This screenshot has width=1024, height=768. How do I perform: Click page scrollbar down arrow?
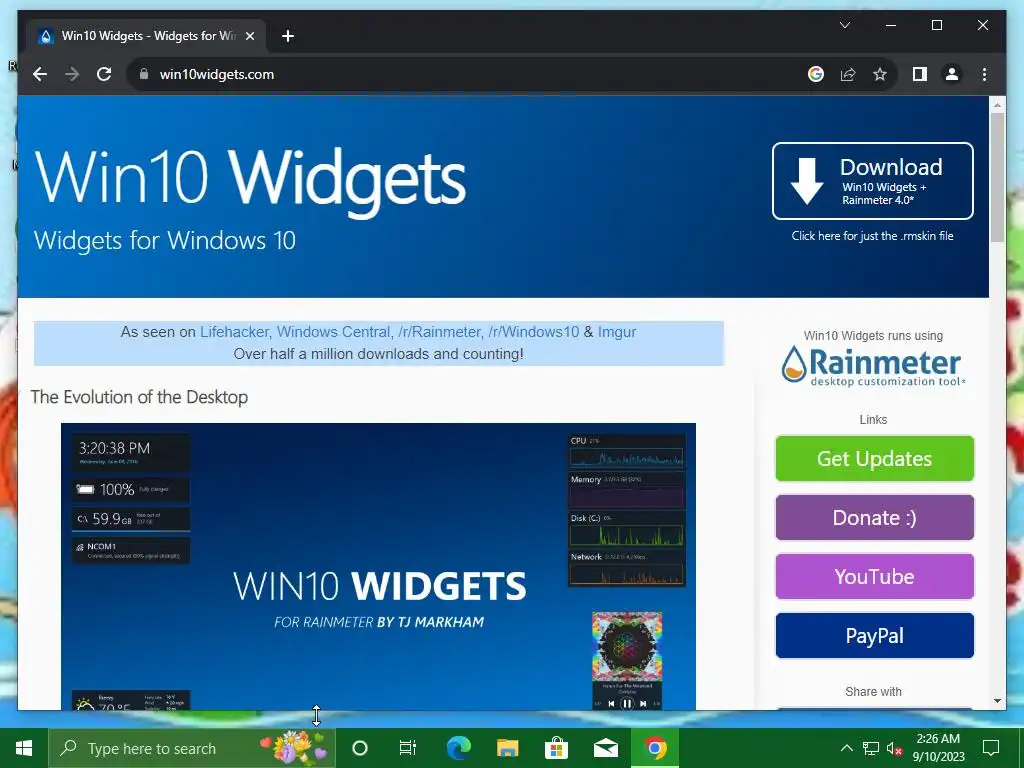[x=997, y=701]
